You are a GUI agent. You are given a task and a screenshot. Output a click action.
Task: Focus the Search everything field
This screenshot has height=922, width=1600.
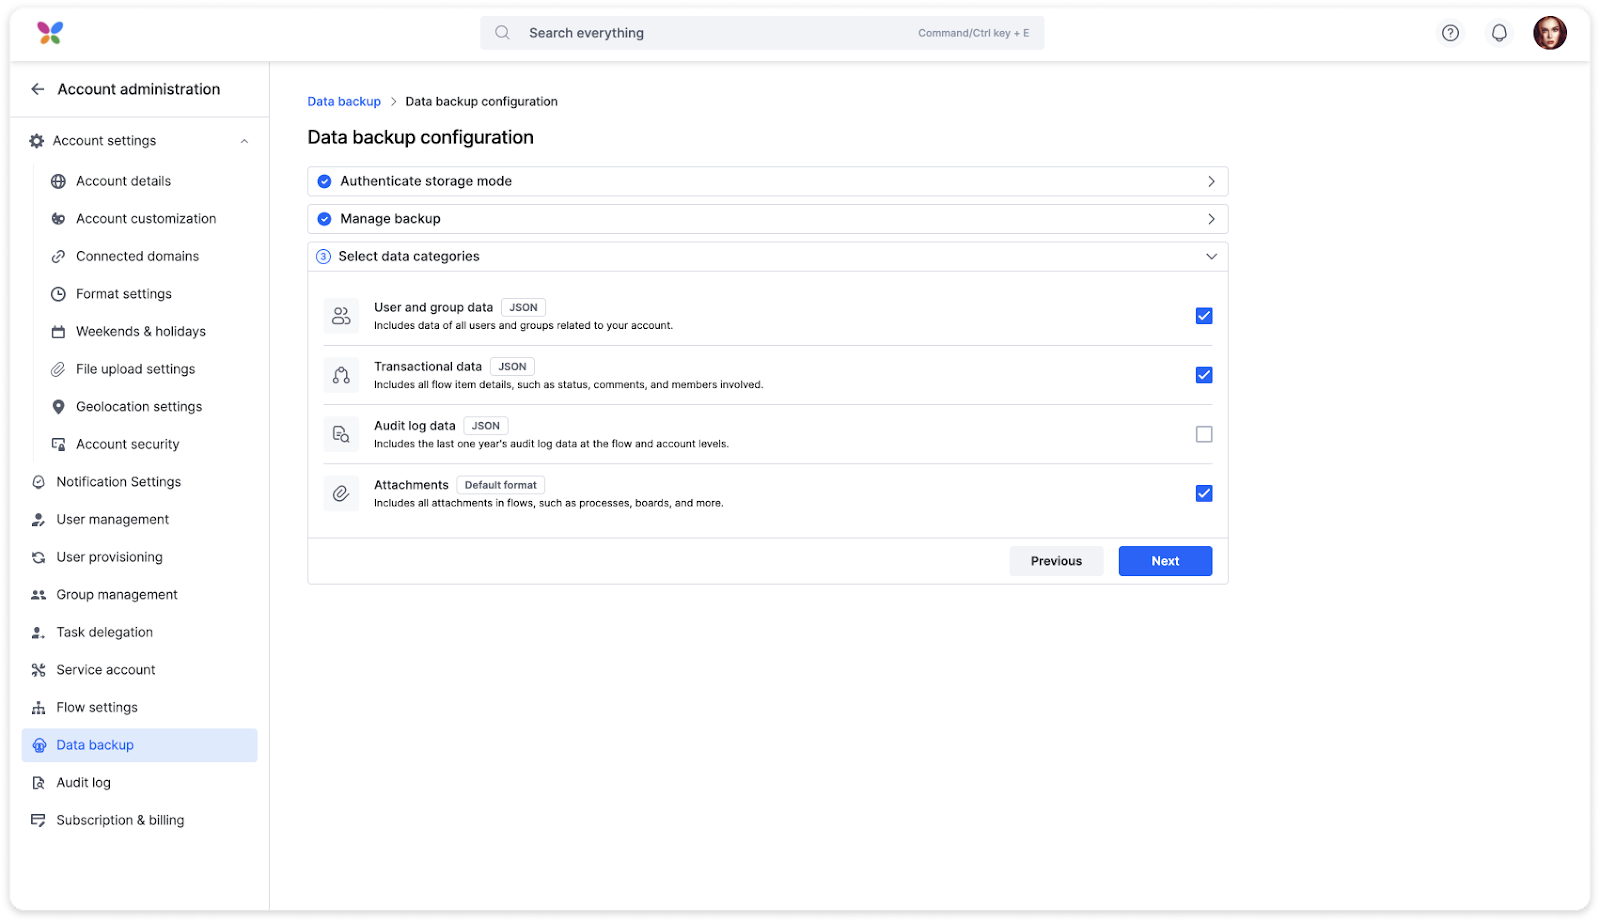point(762,33)
